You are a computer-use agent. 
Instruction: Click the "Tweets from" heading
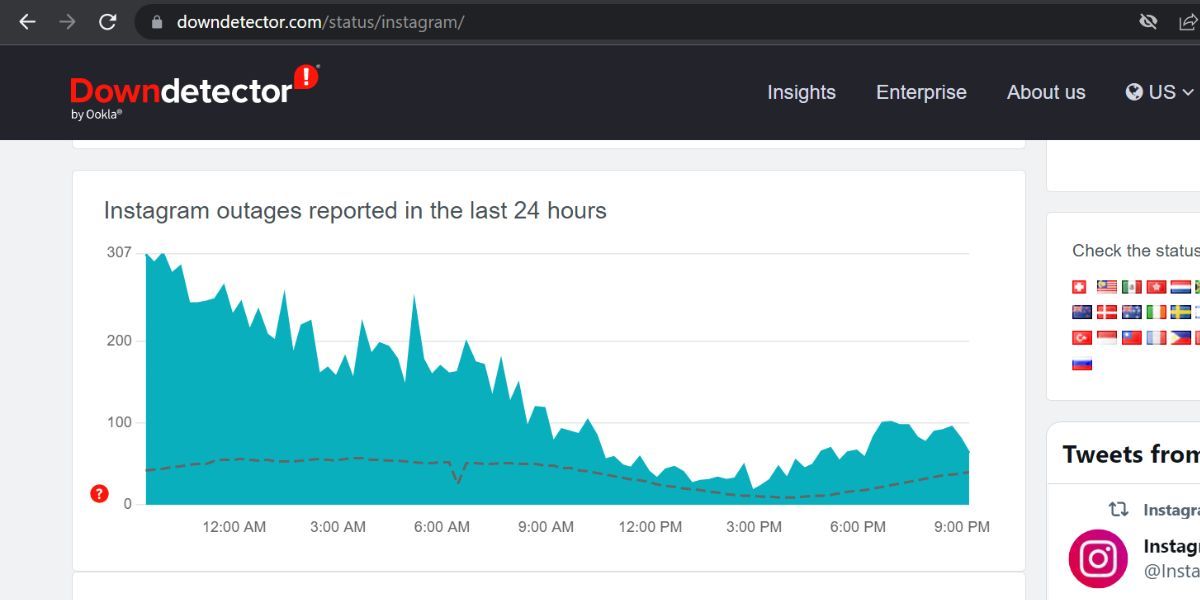coord(1131,454)
